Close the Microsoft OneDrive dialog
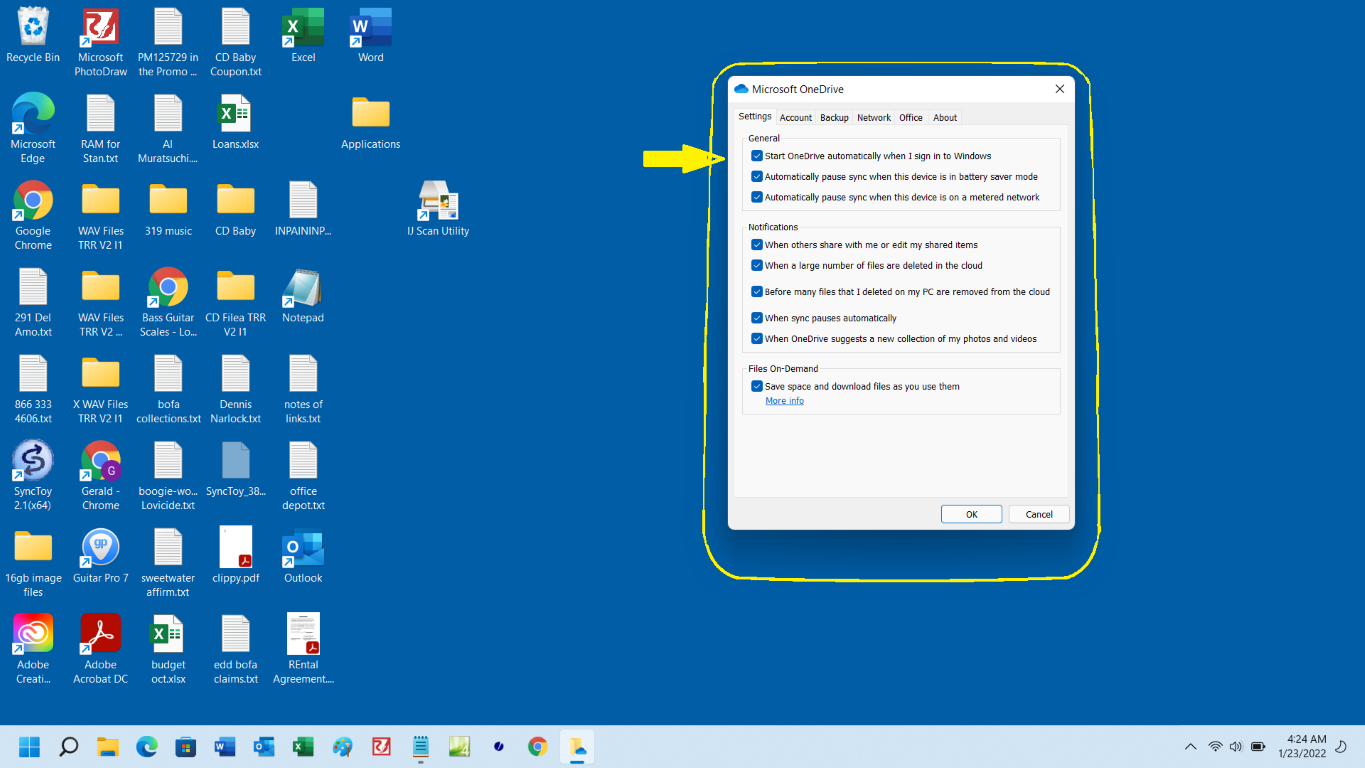Viewport: 1365px width, 768px height. click(x=1059, y=89)
